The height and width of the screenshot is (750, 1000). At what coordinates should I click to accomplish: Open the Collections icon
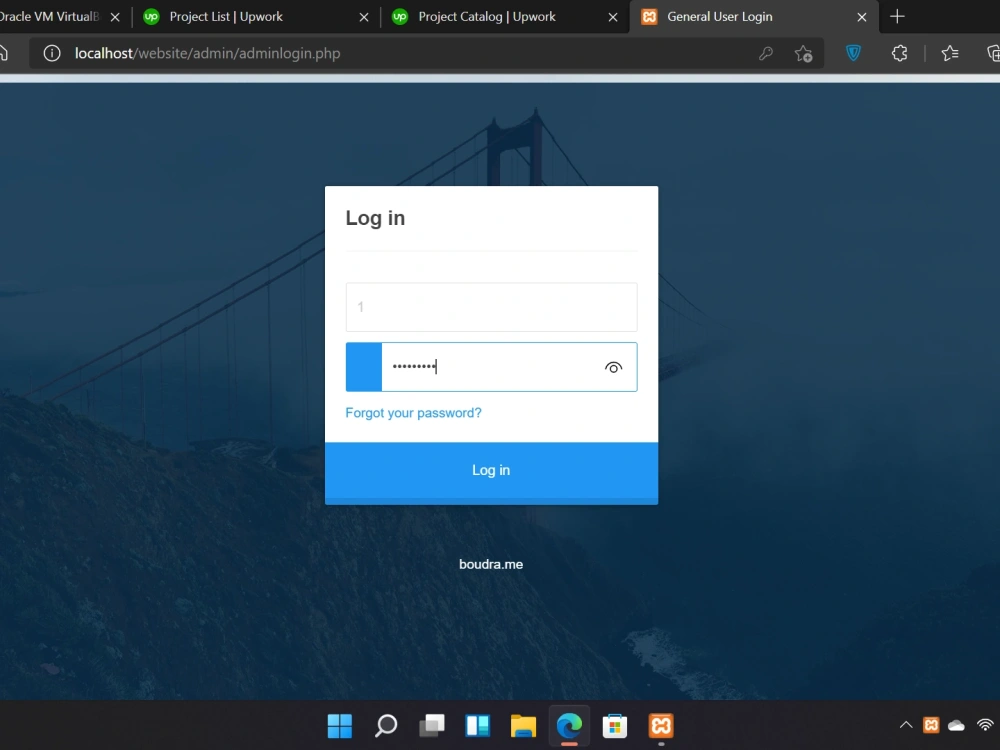click(993, 53)
